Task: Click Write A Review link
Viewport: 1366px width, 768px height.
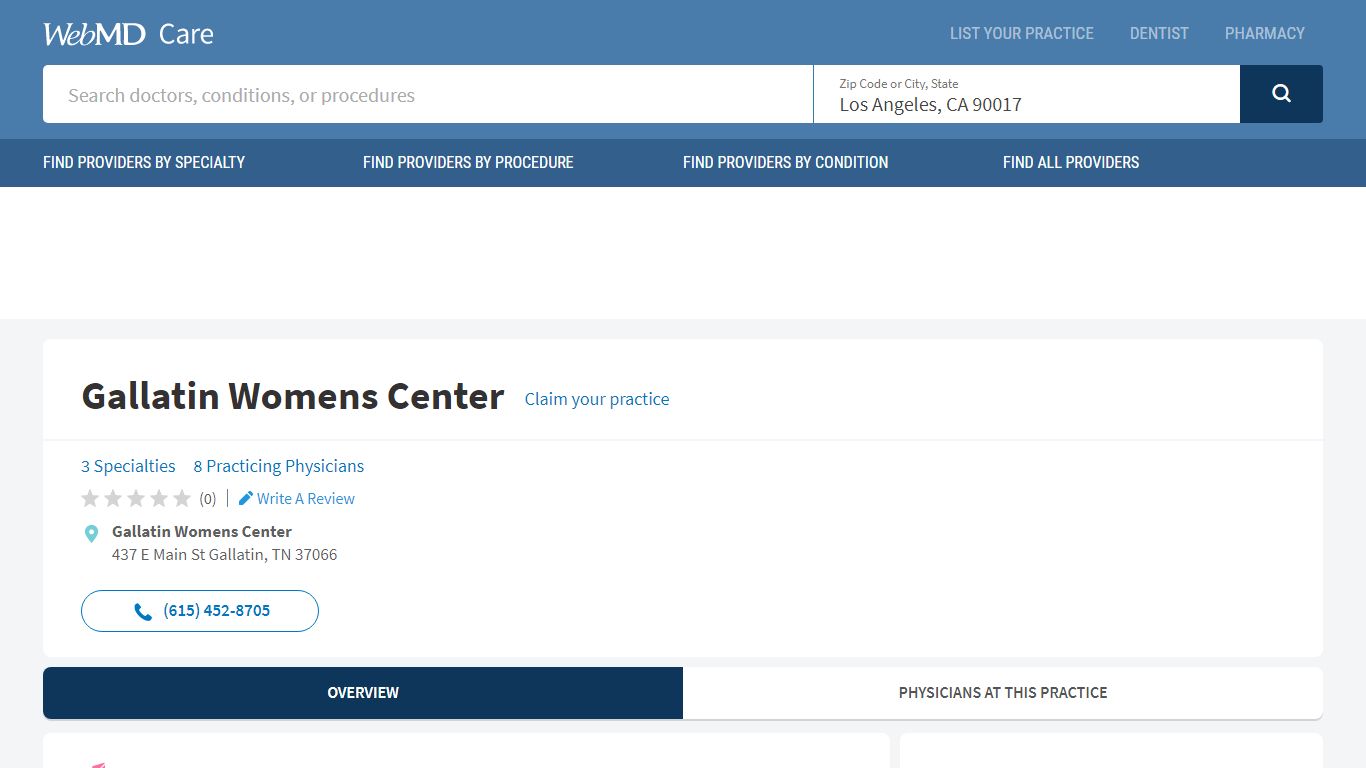Action: [x=306, y=498]
